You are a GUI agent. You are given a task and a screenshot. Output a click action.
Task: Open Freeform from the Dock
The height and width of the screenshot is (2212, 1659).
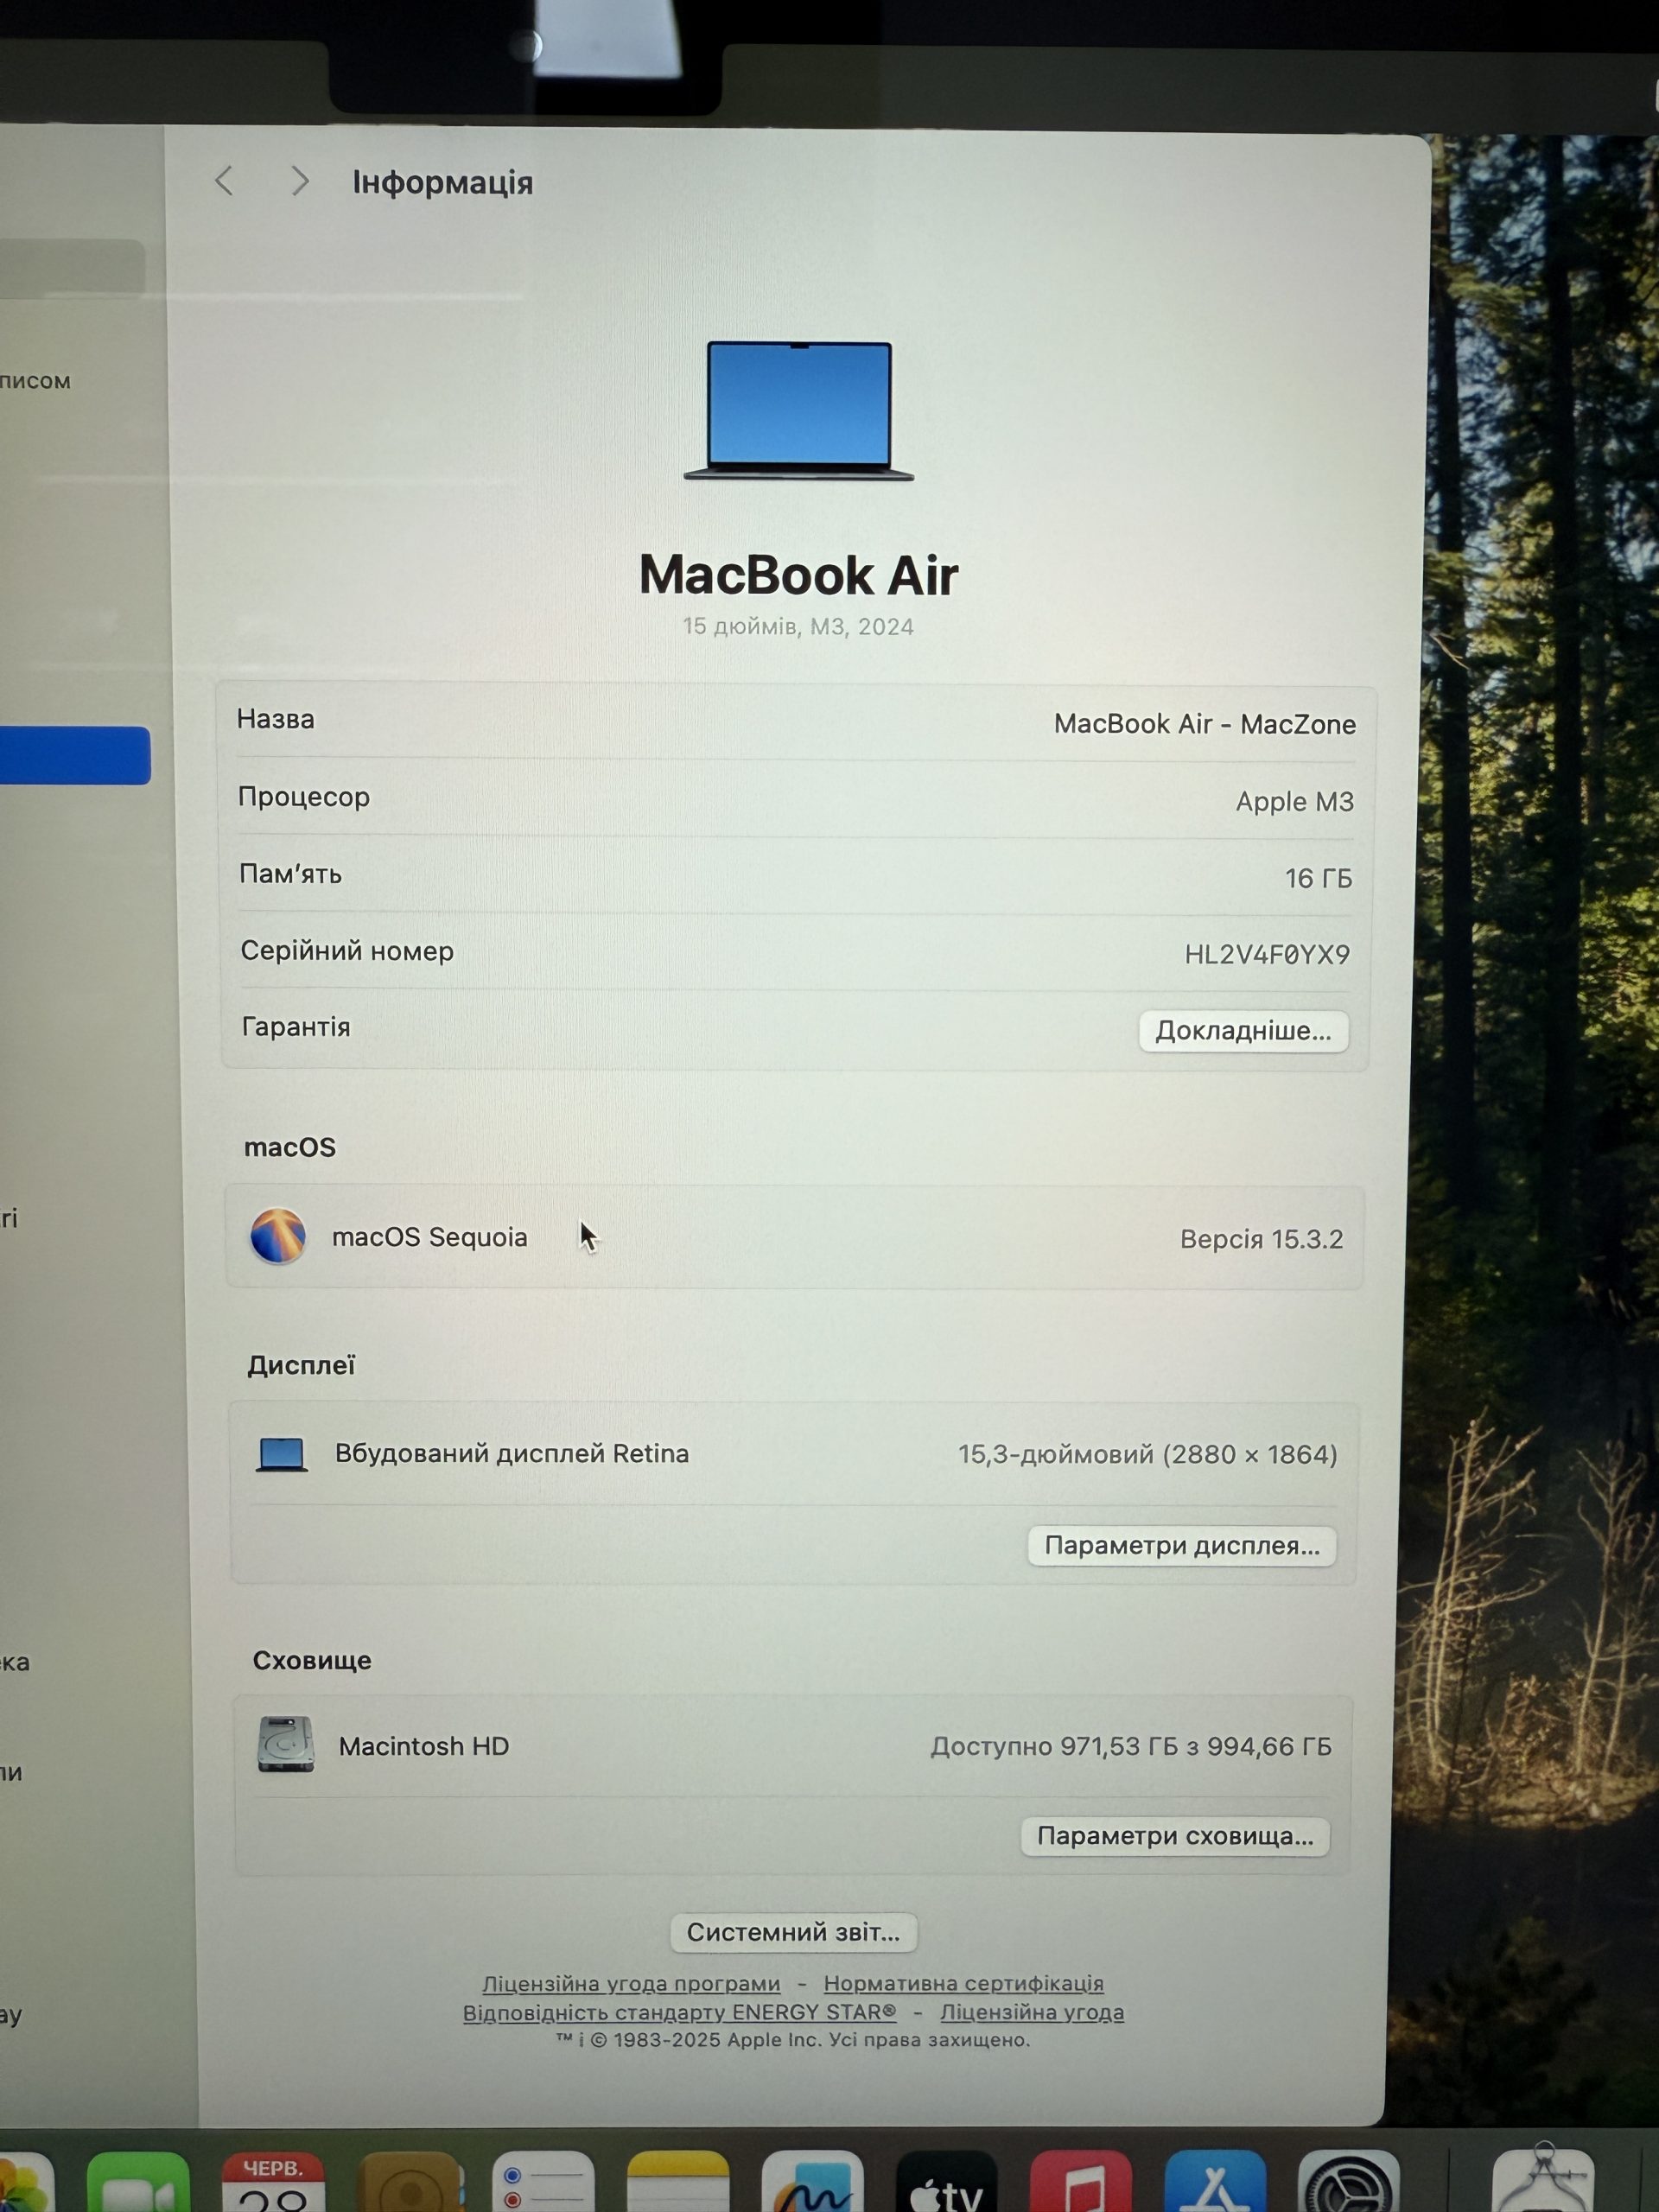point(812,2182)
